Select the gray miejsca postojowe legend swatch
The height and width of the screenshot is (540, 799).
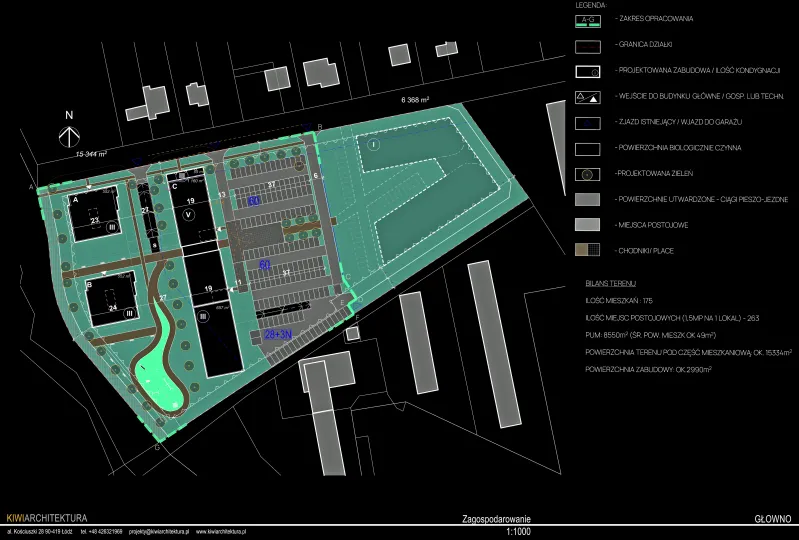tap(591, 224)
